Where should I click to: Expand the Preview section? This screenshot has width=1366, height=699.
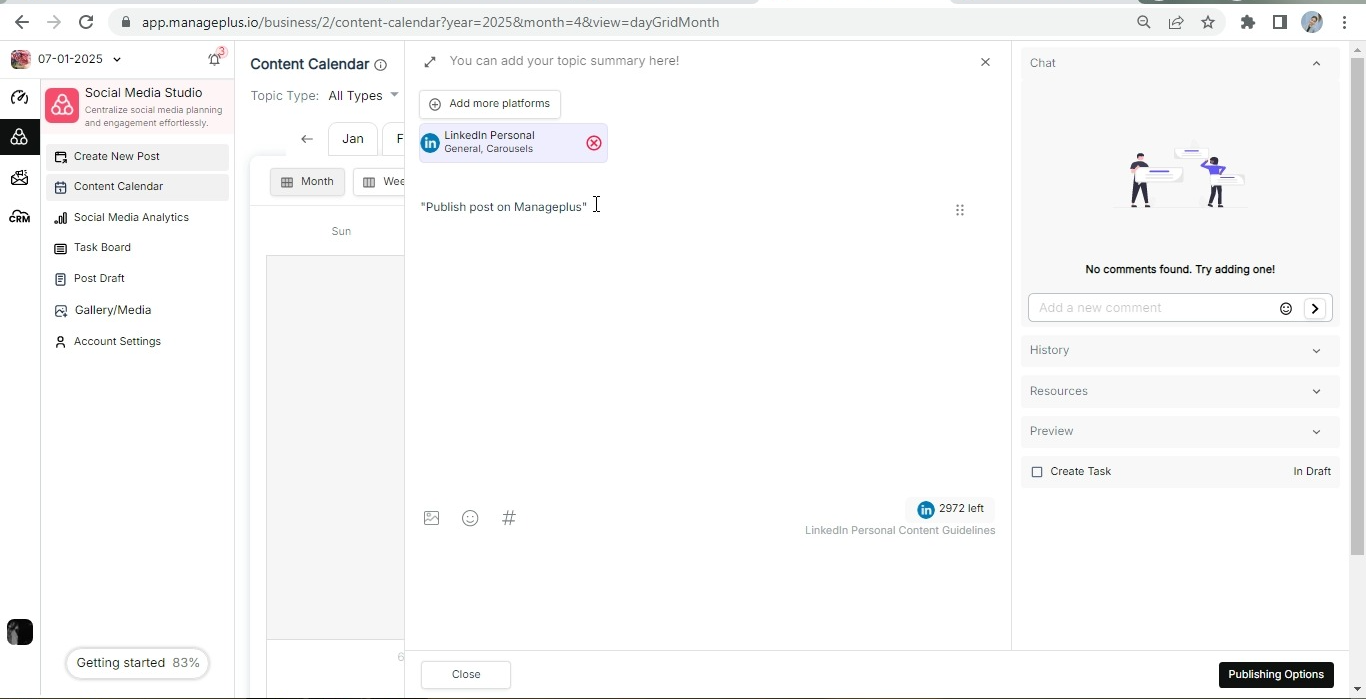point(1180,431)
